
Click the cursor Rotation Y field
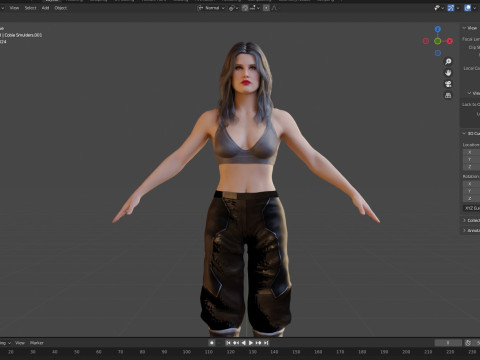click(471, 191)
